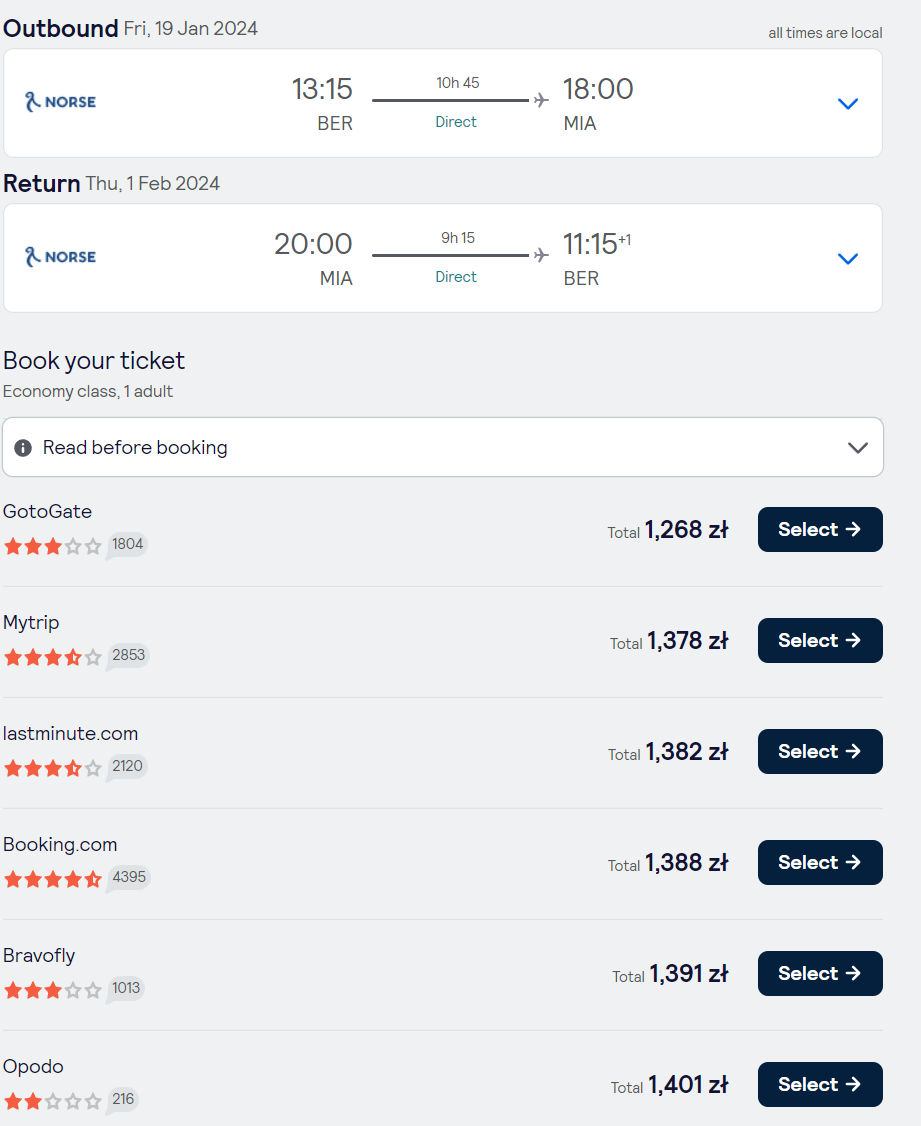The image size is (921, 1126).
Task: Click the GotoGate provider name
Action: (x=47, y=511)
